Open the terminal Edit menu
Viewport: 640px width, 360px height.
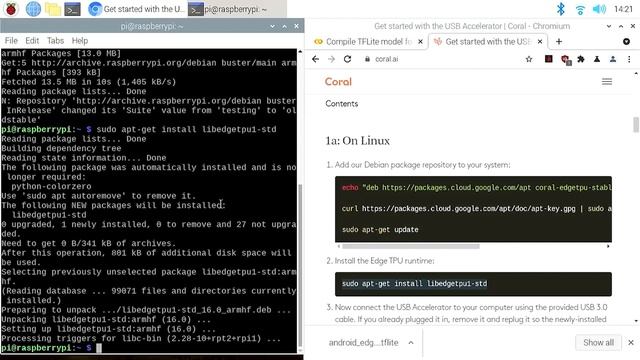[32, 40]
